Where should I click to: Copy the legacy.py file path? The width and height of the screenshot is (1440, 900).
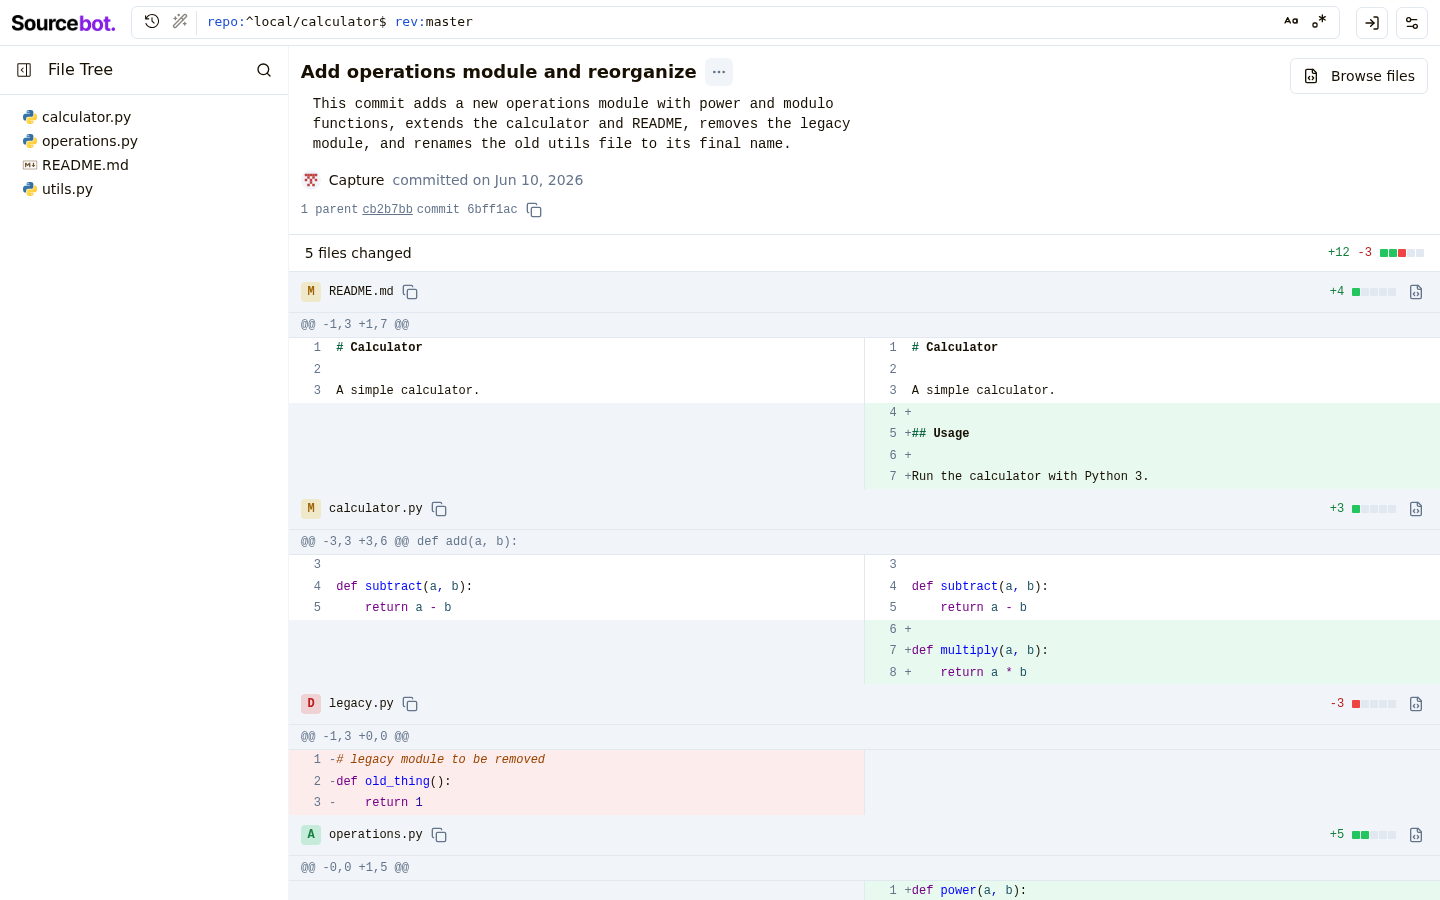410,704
